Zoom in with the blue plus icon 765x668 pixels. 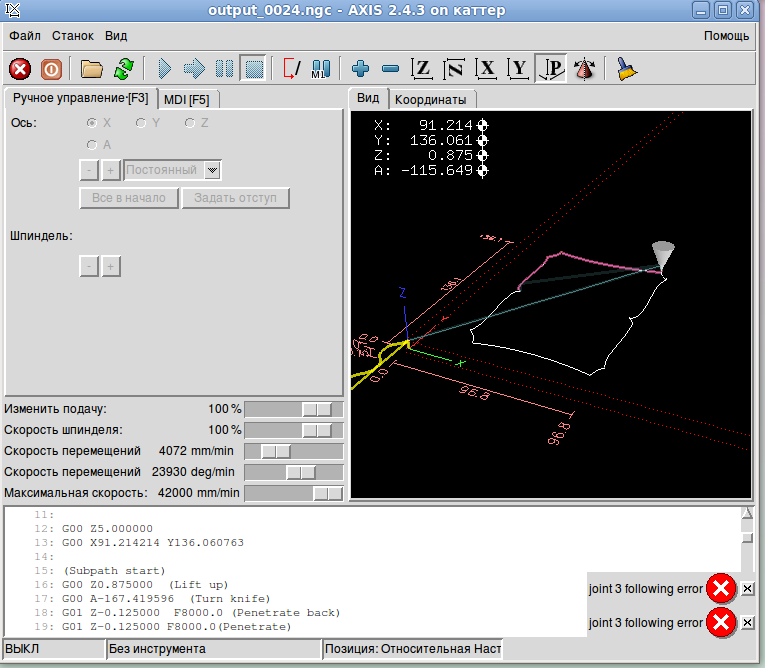pyautogui.click(x=361, y=69)
